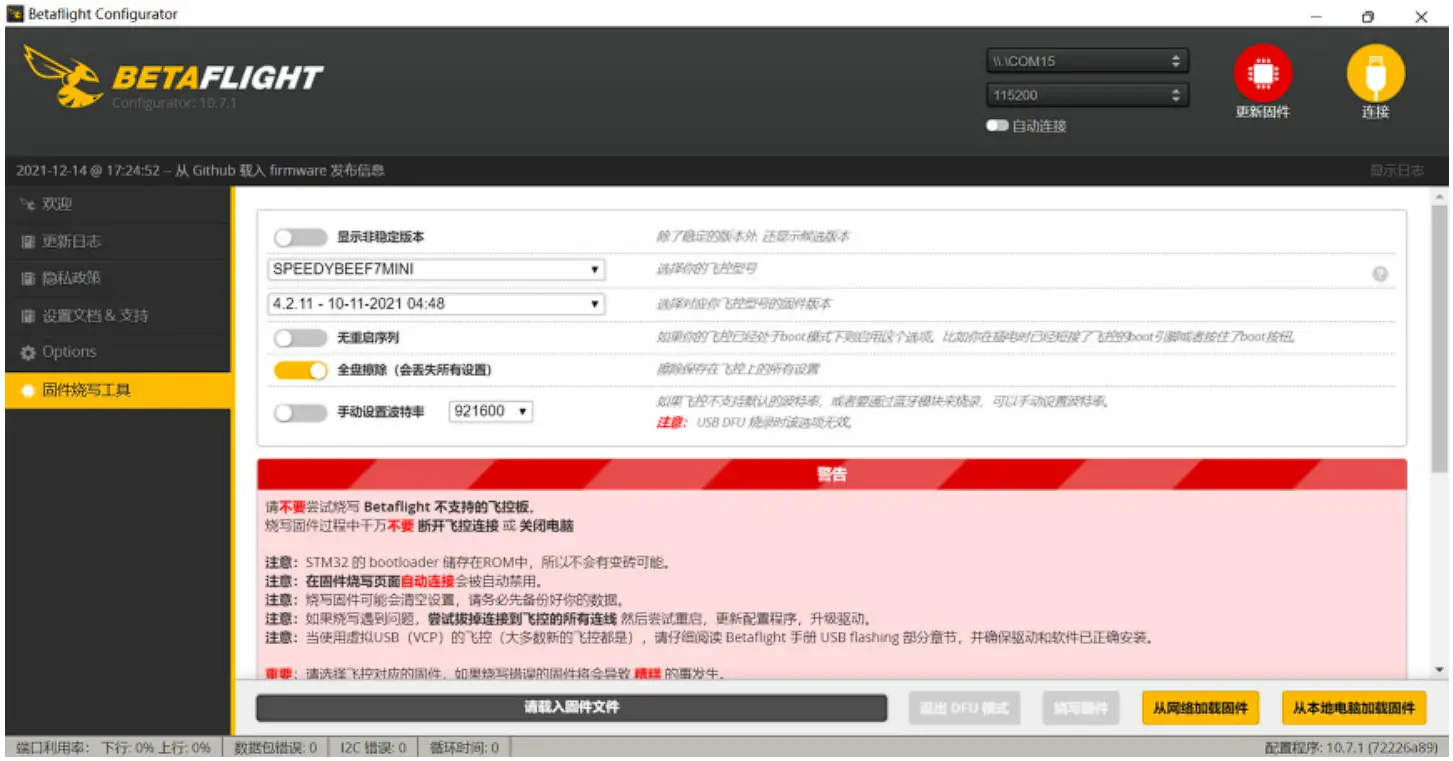Click the 隐私政策 sidebar icon
1453x761 pixels.
pyautogui.click(x=27, y=278)
